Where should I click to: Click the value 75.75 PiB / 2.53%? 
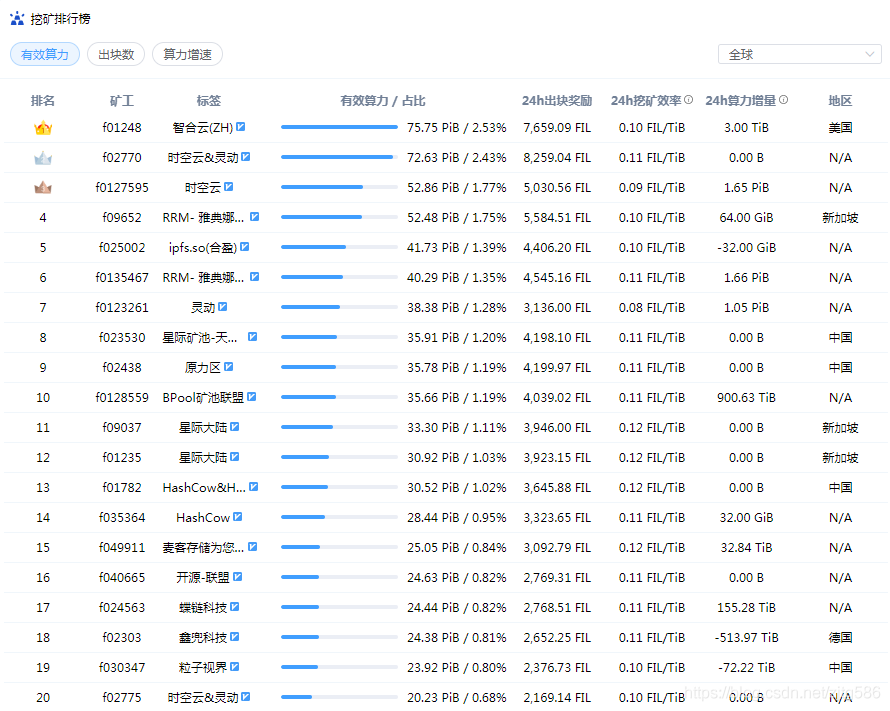click(456, 128)
